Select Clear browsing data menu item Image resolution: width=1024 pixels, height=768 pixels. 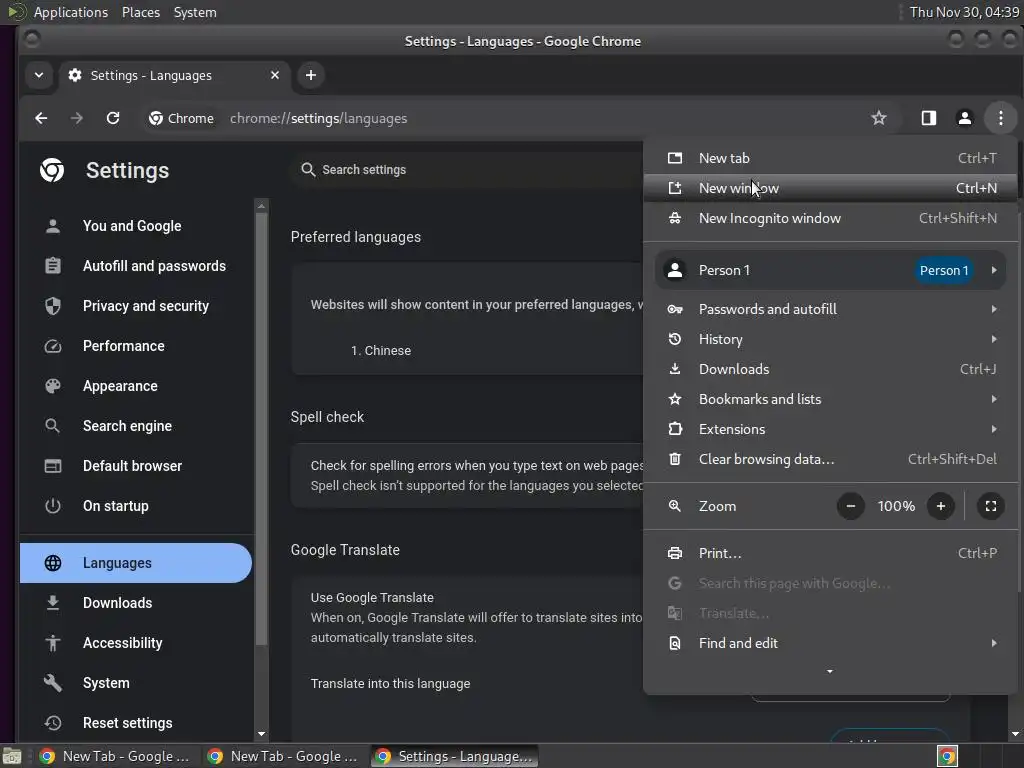(x=830, y=459)
